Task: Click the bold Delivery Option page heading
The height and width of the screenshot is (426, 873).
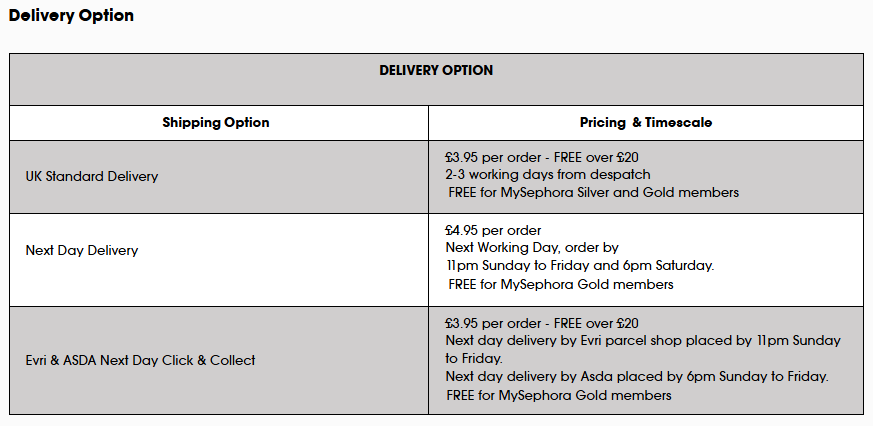Action: pos(71,16)
